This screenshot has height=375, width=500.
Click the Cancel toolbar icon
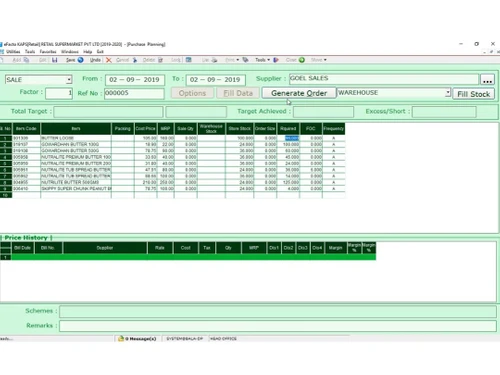[135, 60]
